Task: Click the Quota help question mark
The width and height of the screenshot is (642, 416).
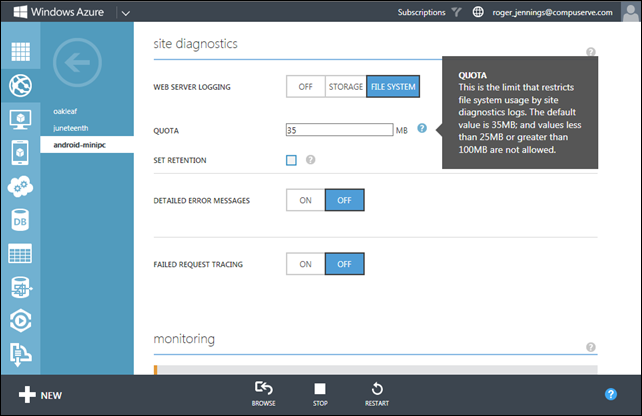Action: coord(422,128)
